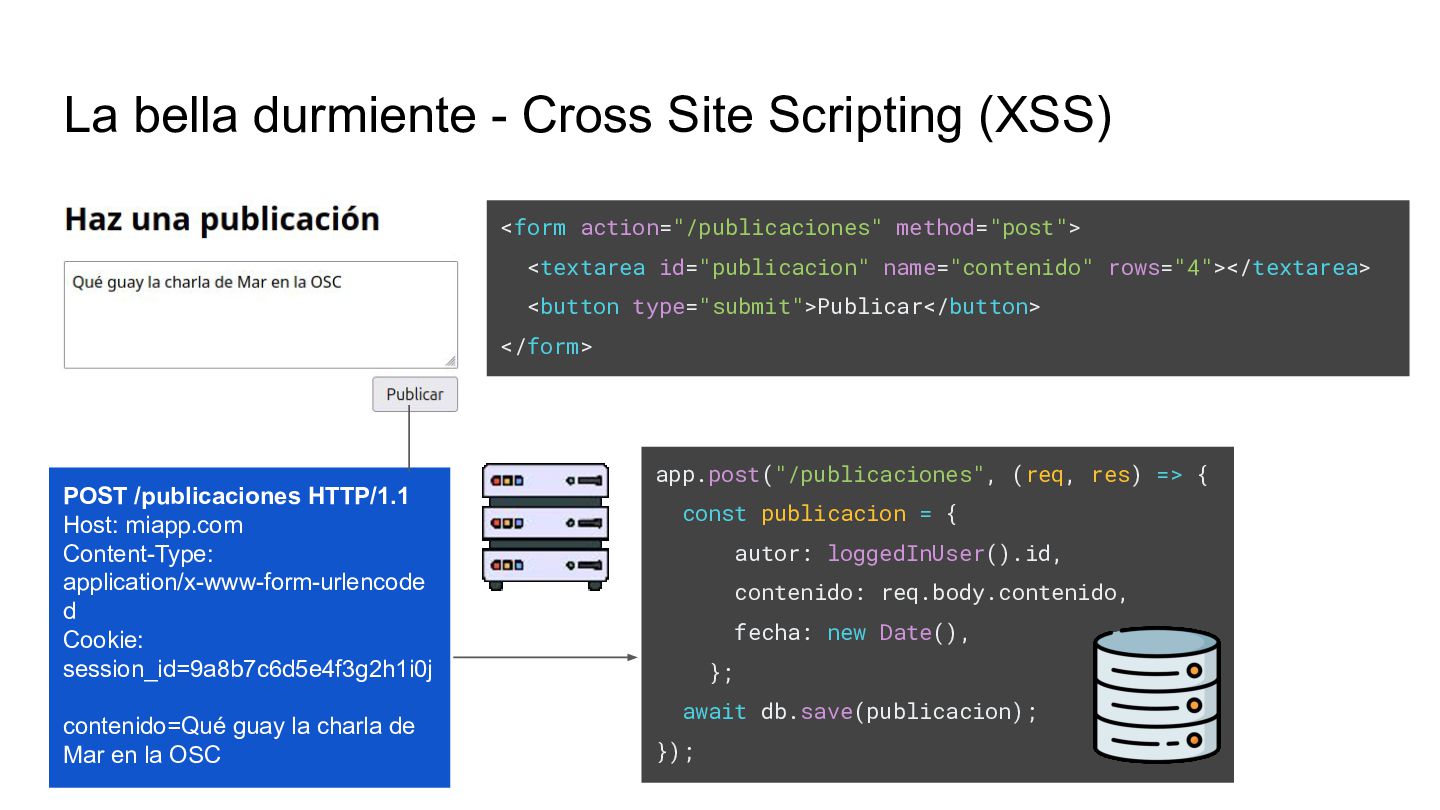Click the 'Cookie:' header label
The image size is (1440, 810).
[104, 639]
